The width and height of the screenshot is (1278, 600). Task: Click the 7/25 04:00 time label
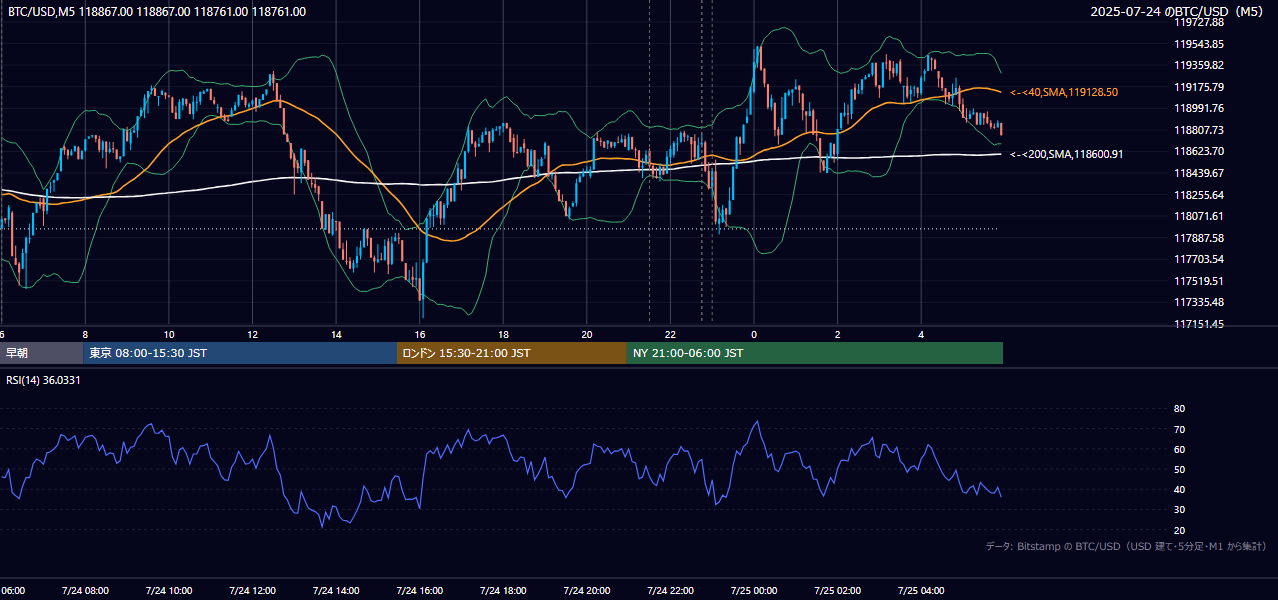(921, 591)
